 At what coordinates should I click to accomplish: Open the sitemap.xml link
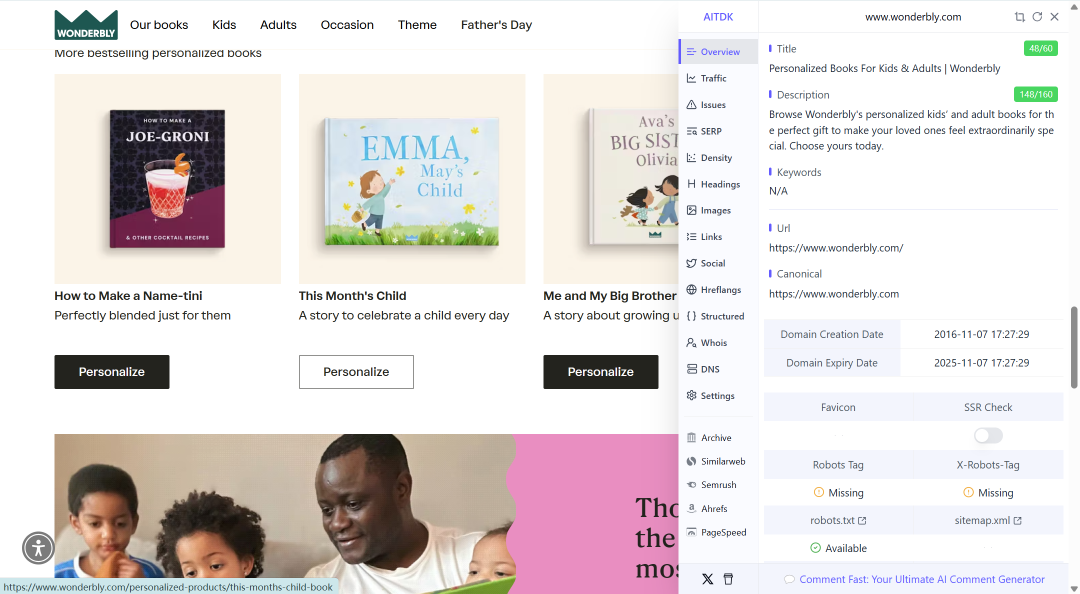click(x=988, y=520)
